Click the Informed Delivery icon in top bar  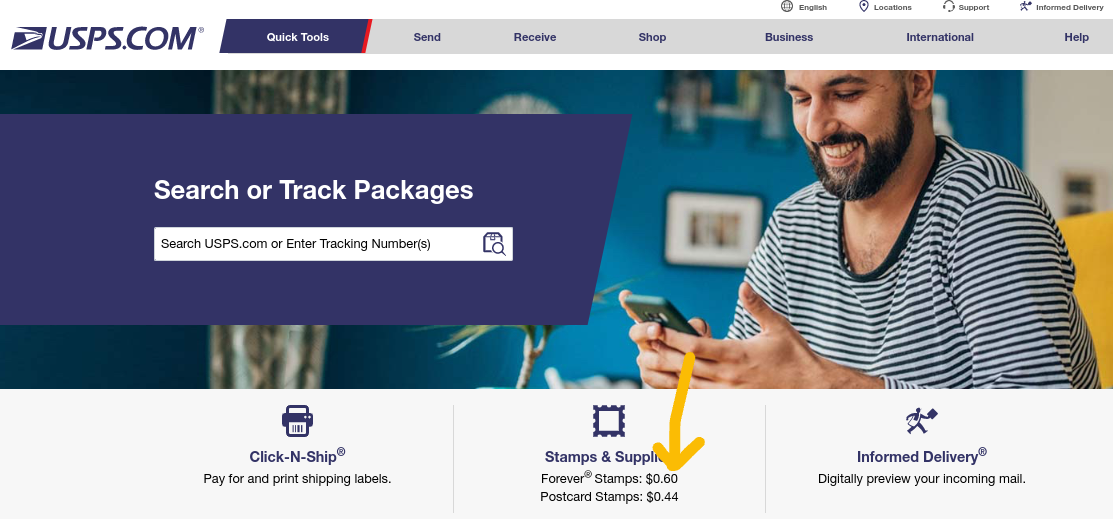[1026, 7]
